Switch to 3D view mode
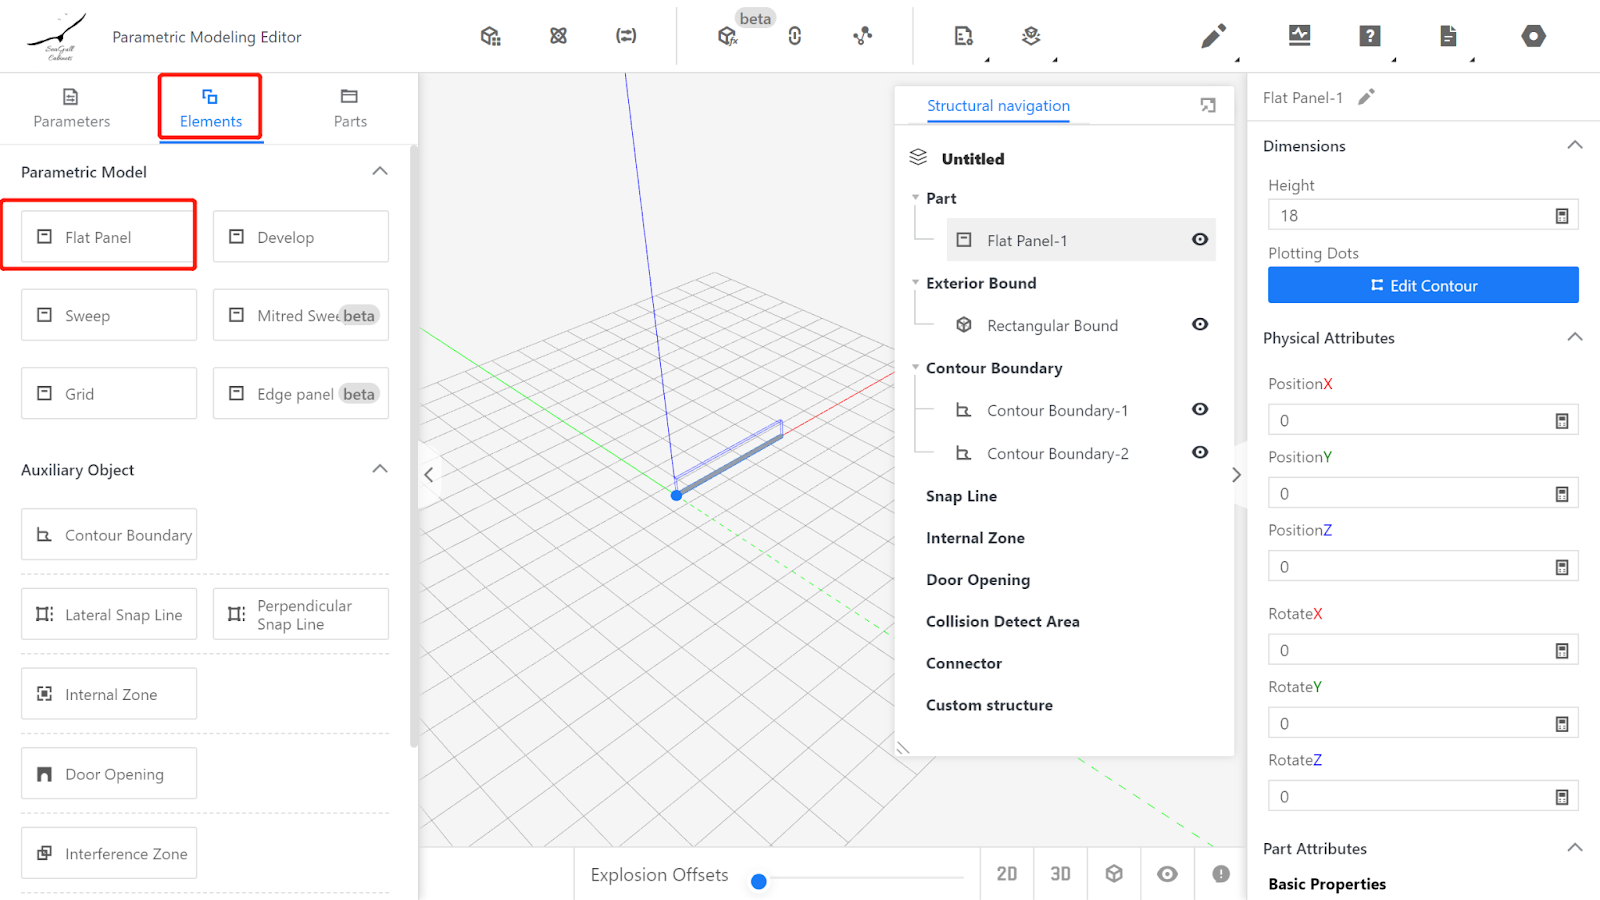Image resolution: width=1600 pixels, height=900 pixels. (x=1060, y=874)
